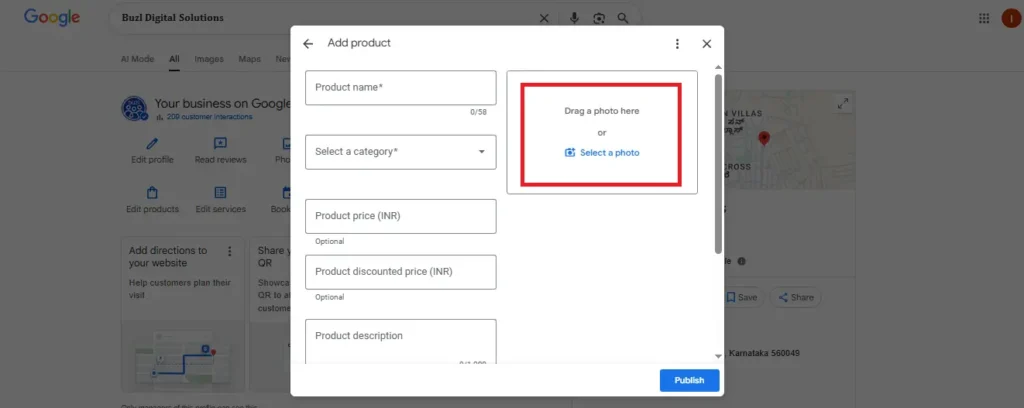Image resolution: width=1024 pixels, height=408 pixels.
Task: Expand the map with fullscreen icon
Action: (843, 103)
